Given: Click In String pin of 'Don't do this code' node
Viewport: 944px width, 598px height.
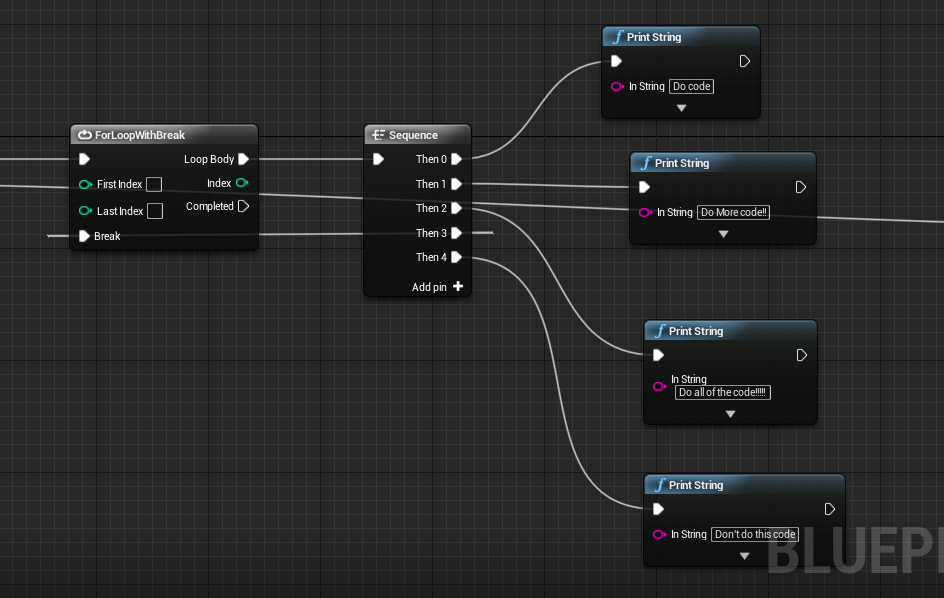Looking at the screenshot, I should [x=660, y=534].
